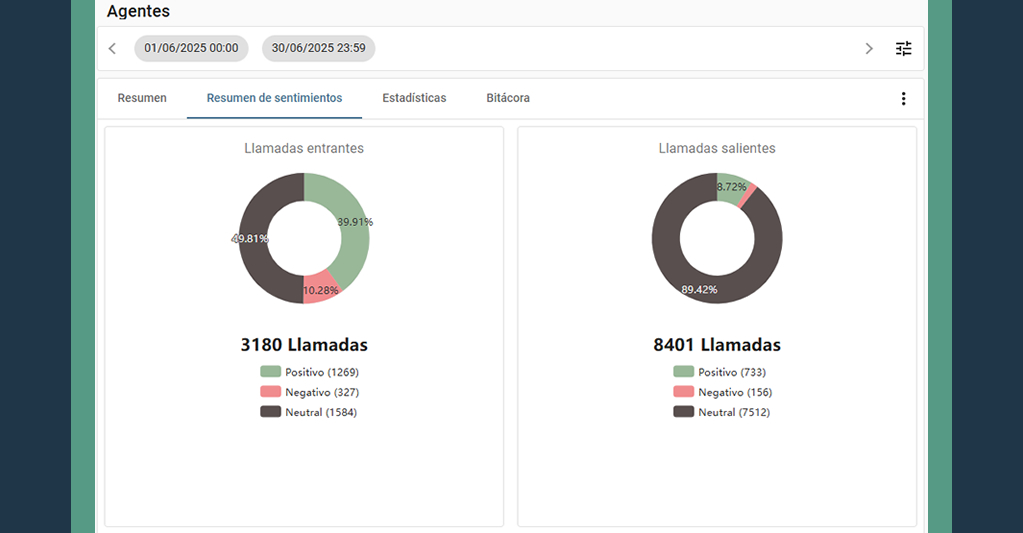Go to the previous date range
1023x533 pixels.
(112, 48)
